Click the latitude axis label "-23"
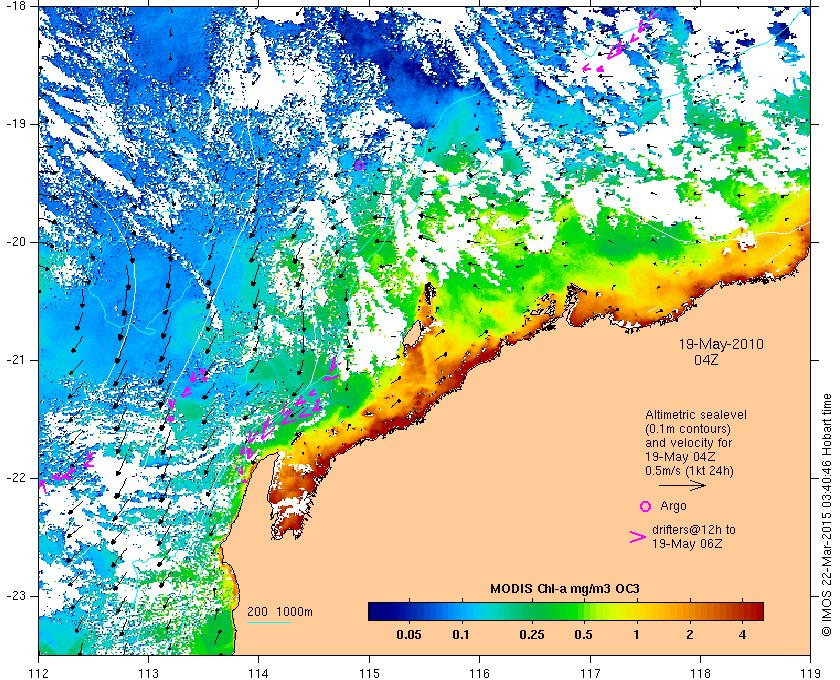The width and height of the screenshot is (840, 680). pos(15,596)
